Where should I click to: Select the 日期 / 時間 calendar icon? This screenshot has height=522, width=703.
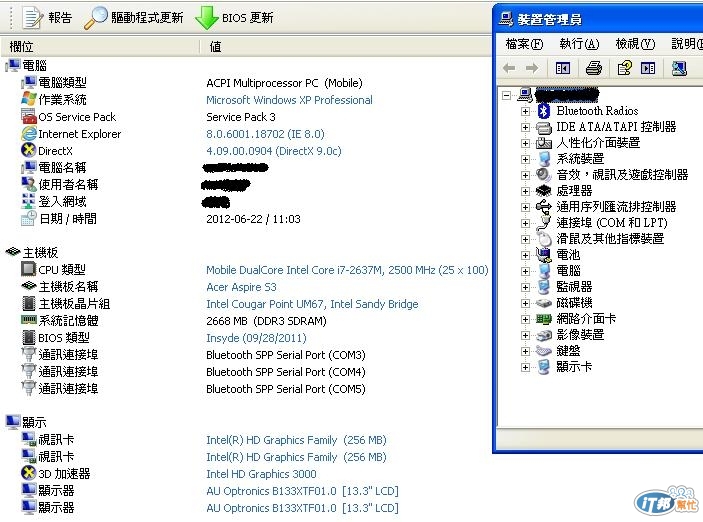pyautogui.click(x=29, y=218)
